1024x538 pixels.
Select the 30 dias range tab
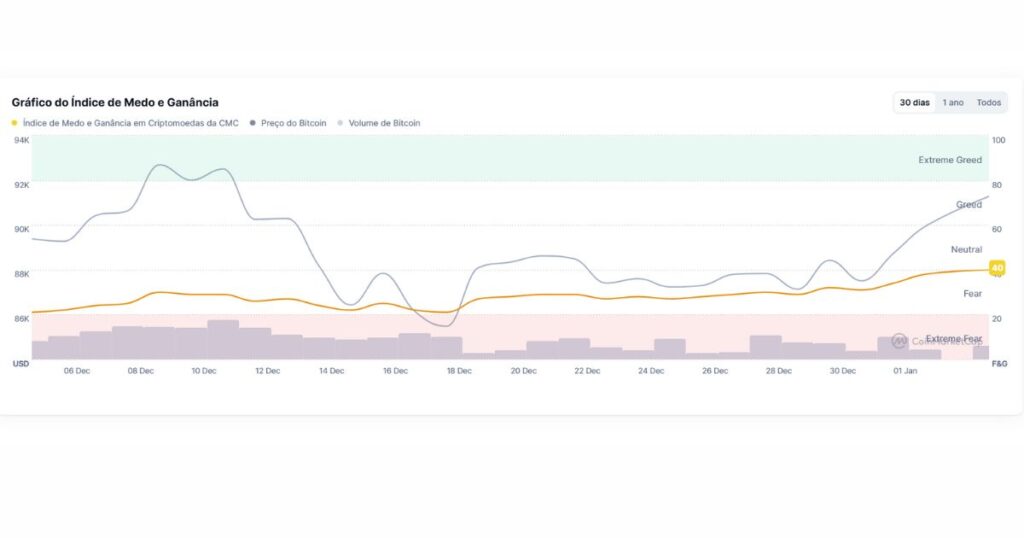click(x=915, y=102)
